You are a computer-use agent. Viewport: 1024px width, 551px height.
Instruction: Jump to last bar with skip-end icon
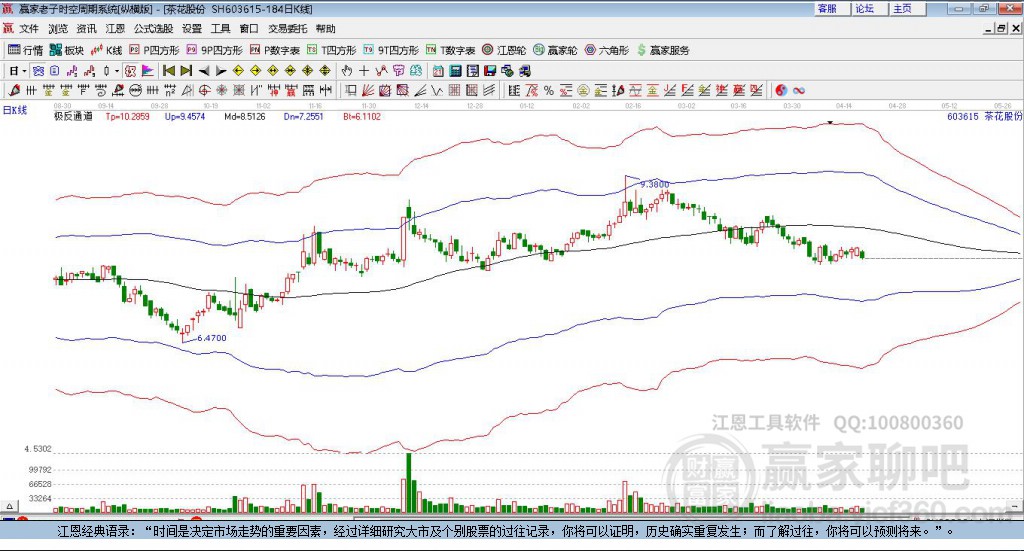[186, 71]
